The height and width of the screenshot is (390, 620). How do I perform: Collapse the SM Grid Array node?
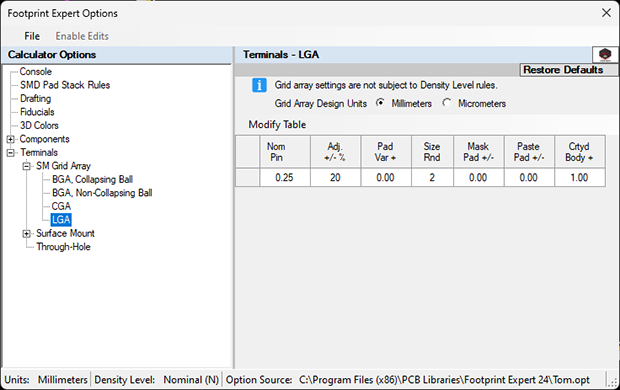click(x=26, y=166)
